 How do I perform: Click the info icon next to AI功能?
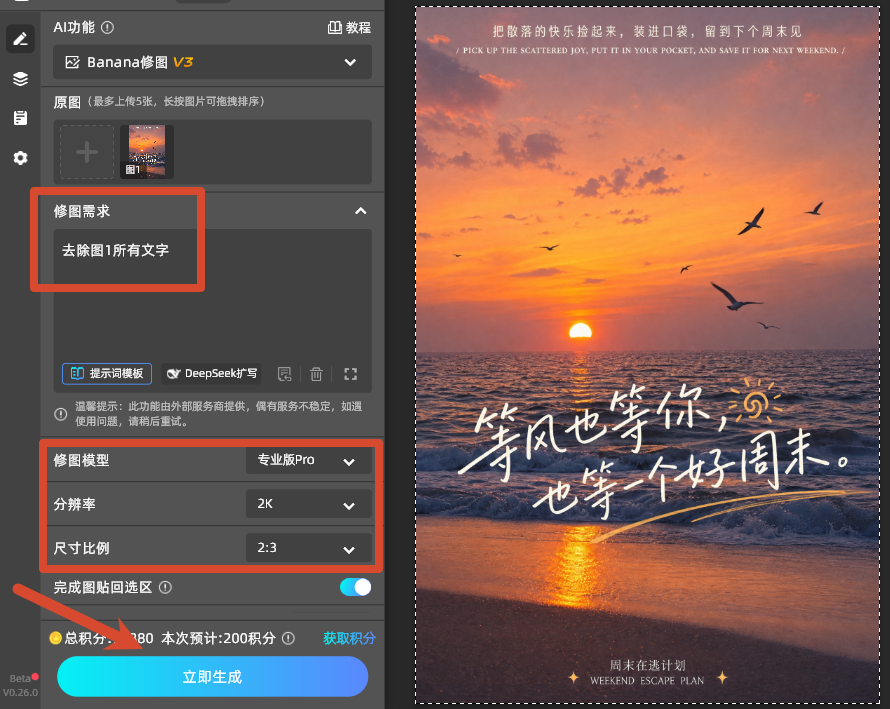pos(107,27)
